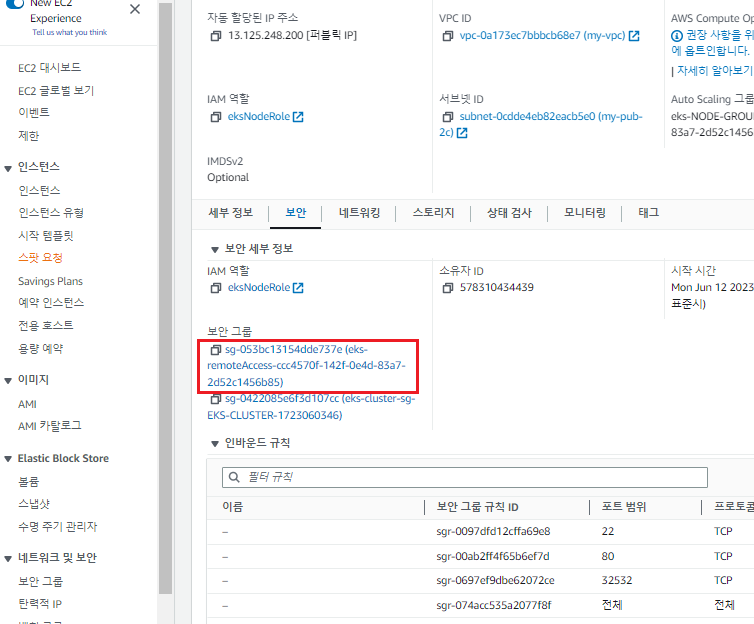Collapse the 보안 세부 정보 section
This screenshot has width=754, height=624.
(214, 250)
